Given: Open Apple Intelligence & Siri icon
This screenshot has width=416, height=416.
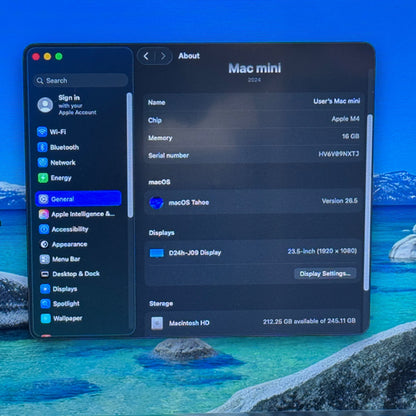Looking at the screenshot, I should (44, 214).
